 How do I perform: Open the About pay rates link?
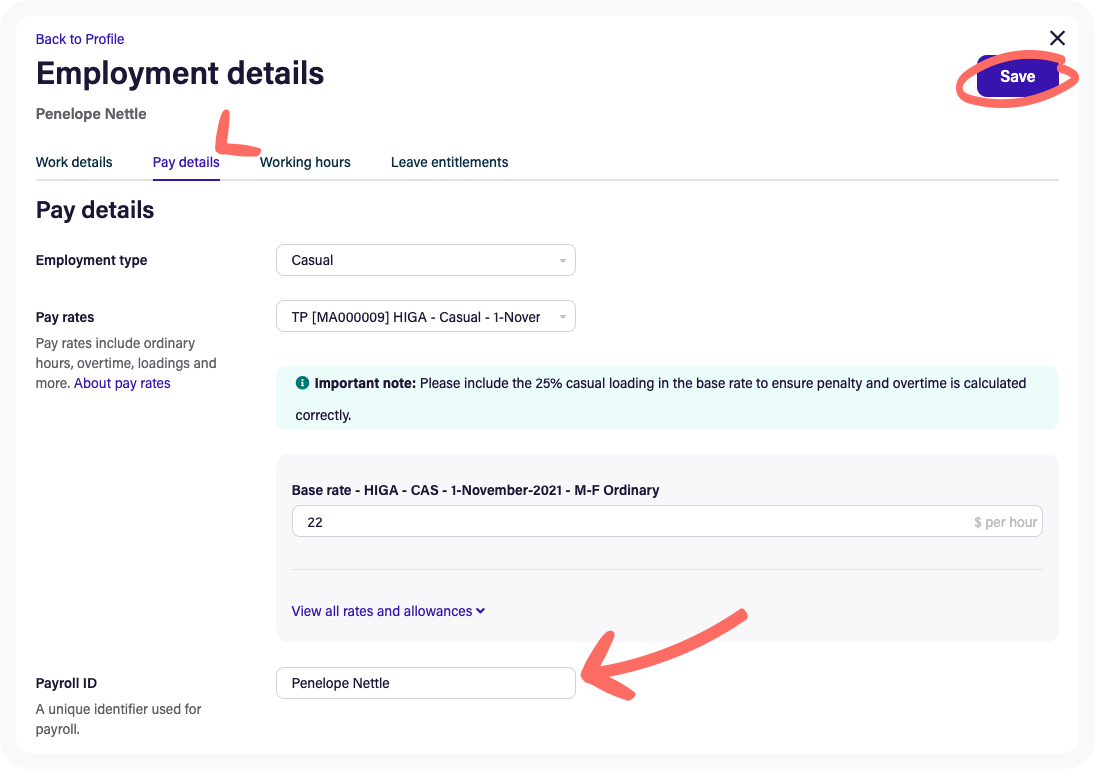pyautogui.click(x=122, y=382)
